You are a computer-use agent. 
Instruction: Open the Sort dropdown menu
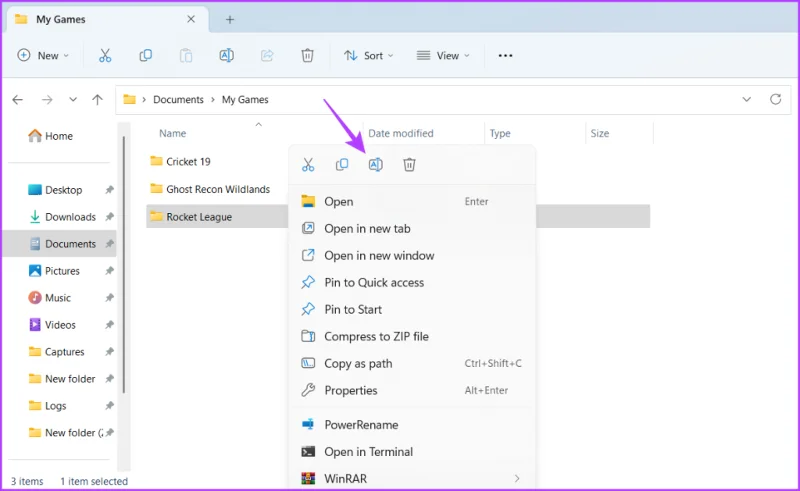tap(368, 56)
